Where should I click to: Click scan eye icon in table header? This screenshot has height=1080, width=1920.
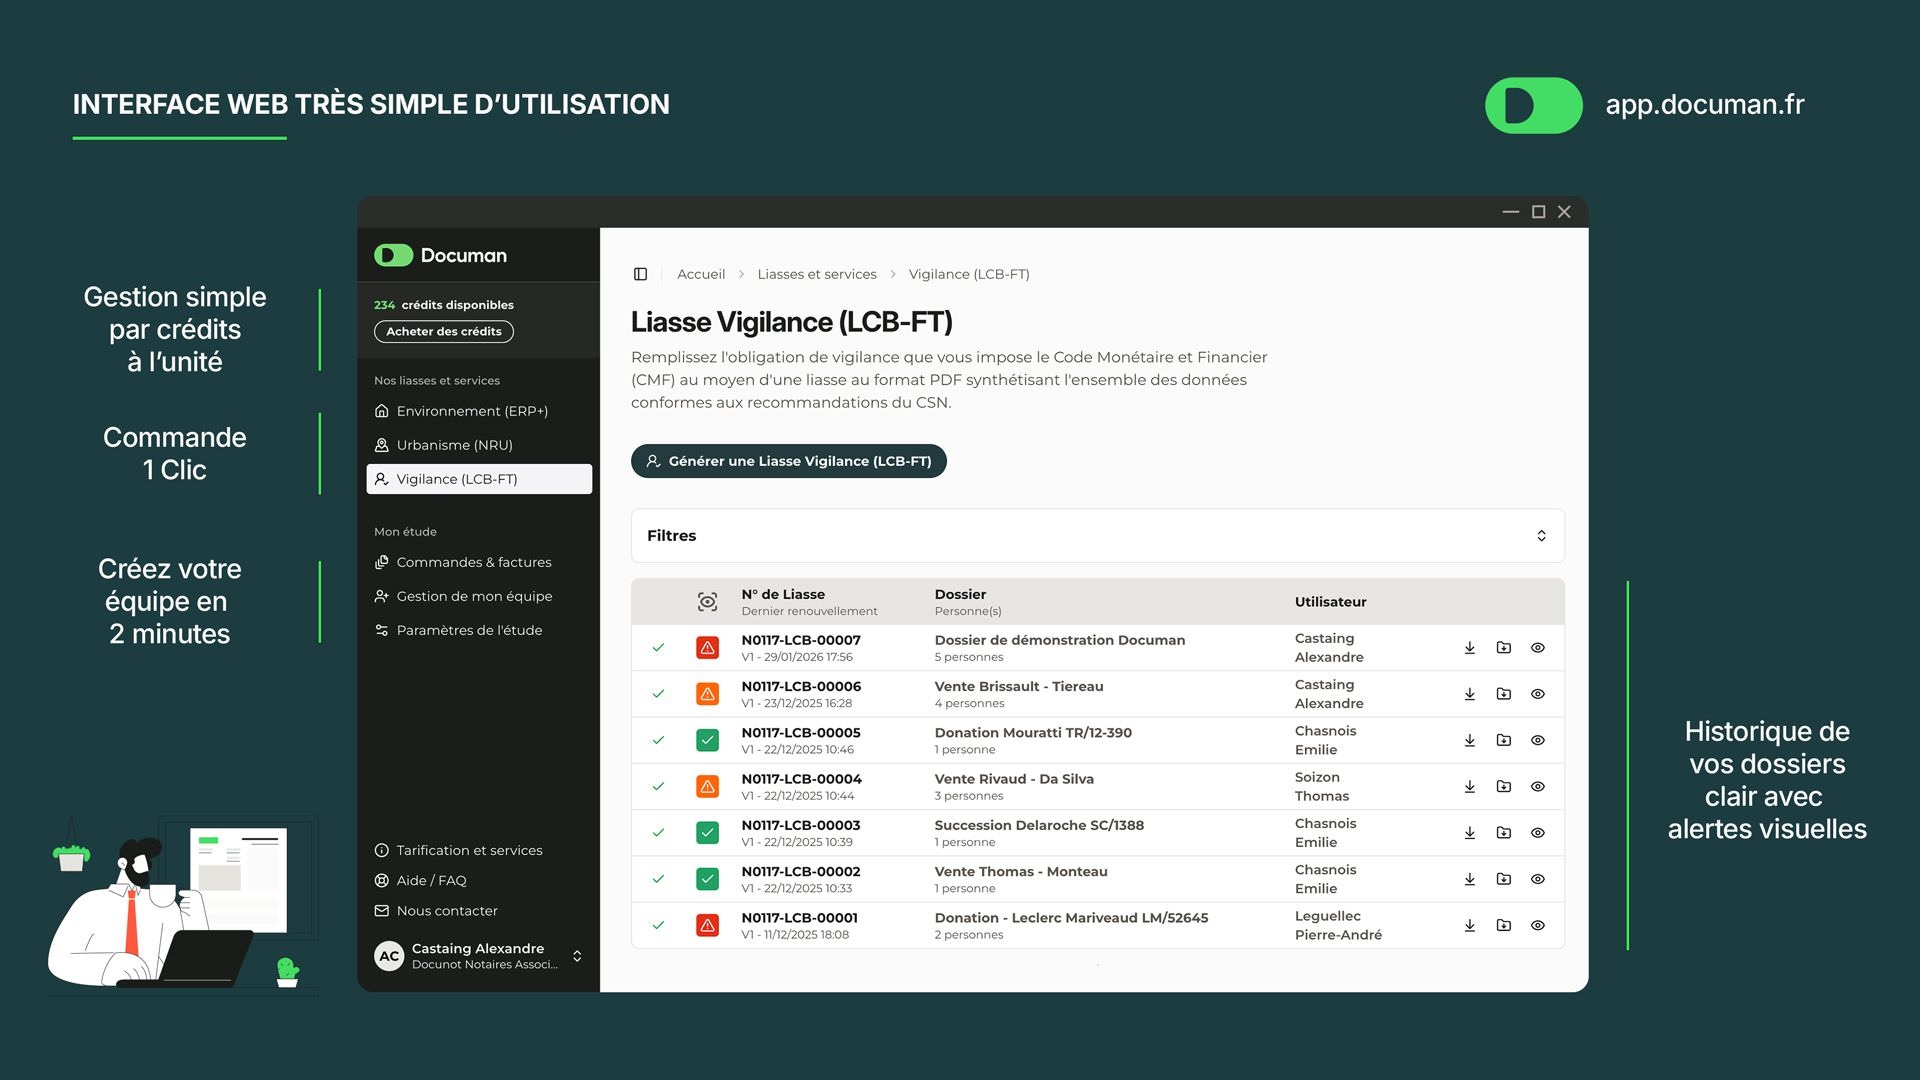point(707,602)
